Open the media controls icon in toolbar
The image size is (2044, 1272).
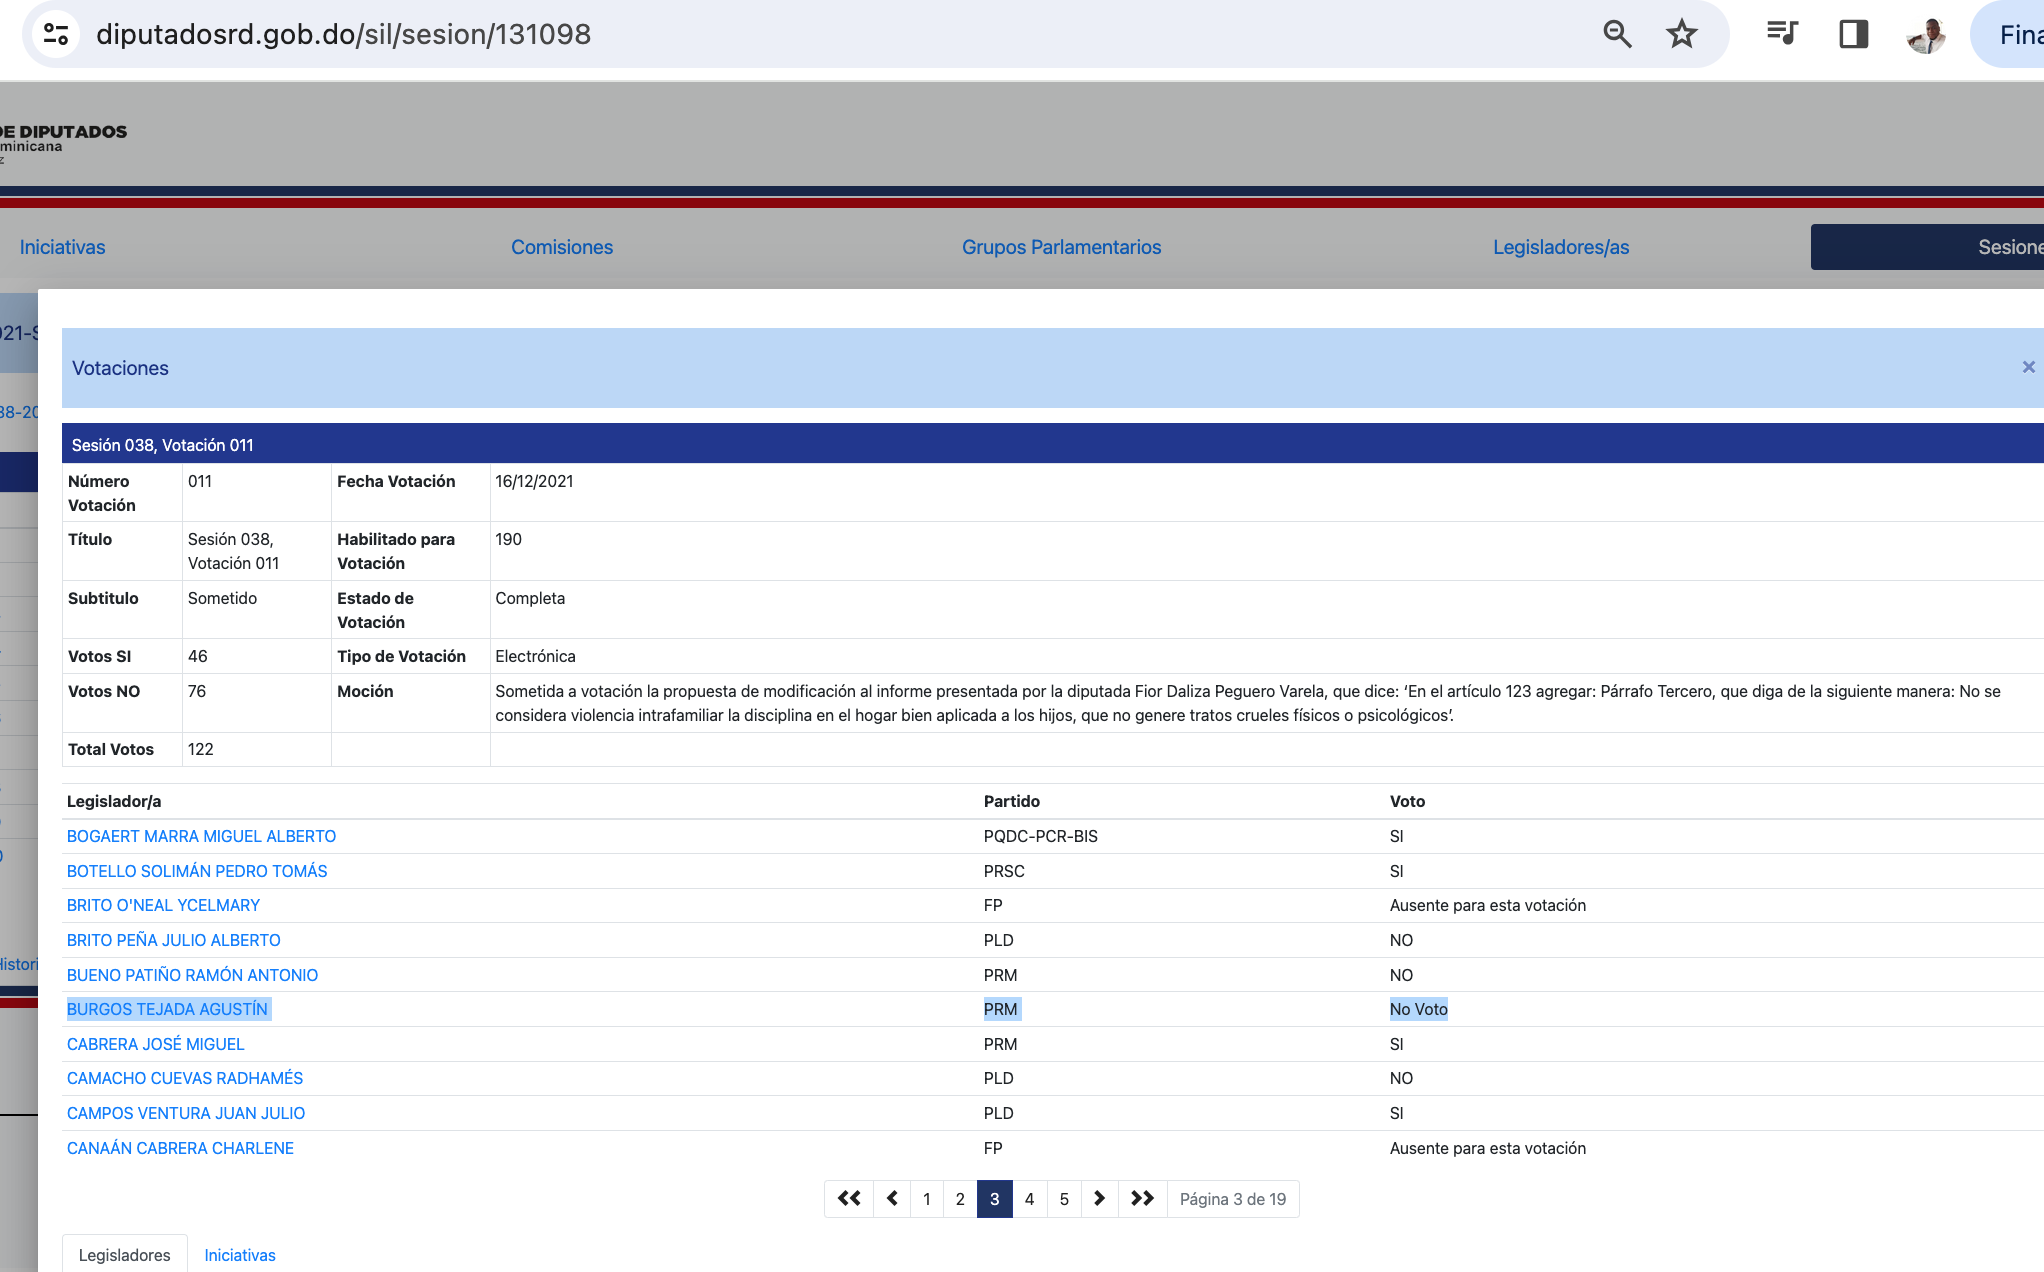1782,34
